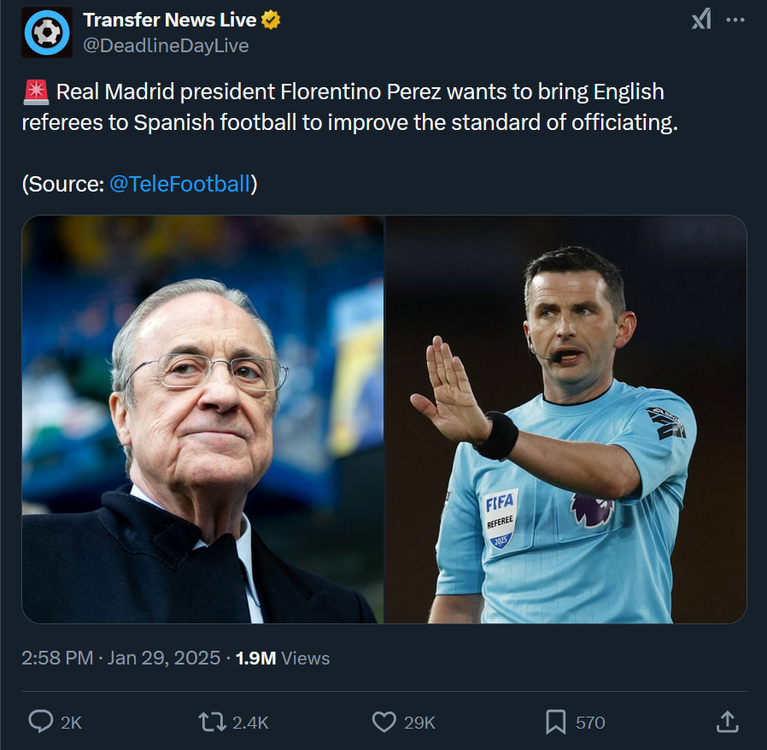Click the gold verified badge
This screenshot has width=767, height=750.
(271, 20)
